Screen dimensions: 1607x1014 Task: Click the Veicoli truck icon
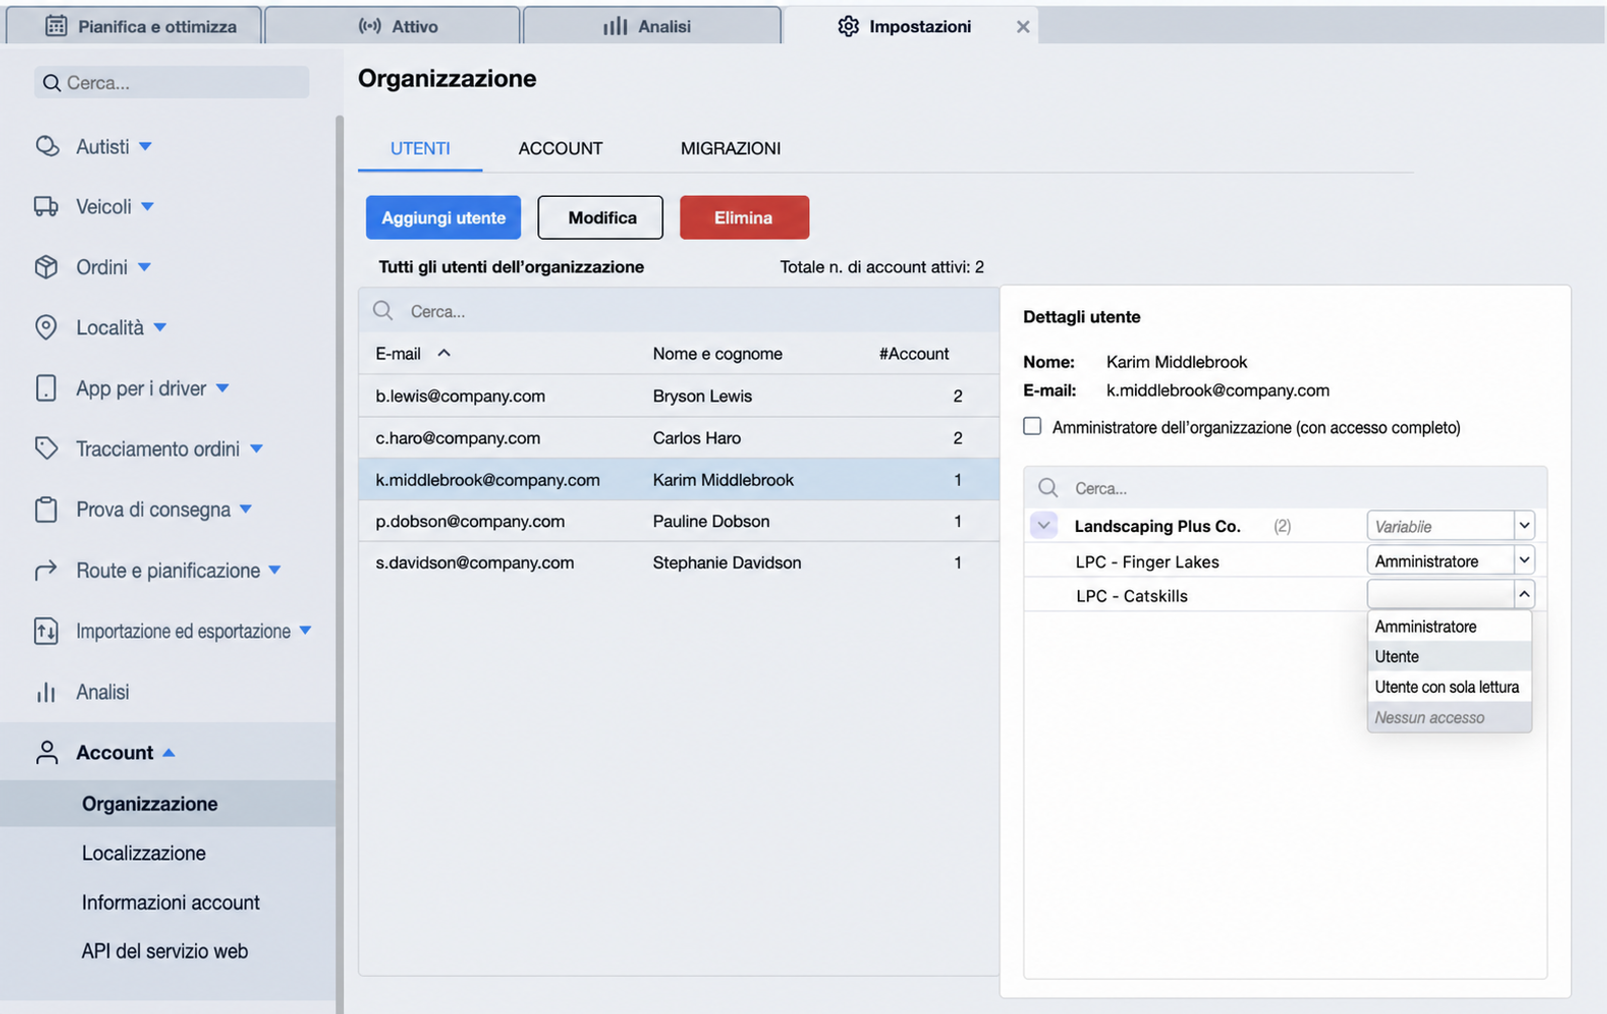point(46,207)
